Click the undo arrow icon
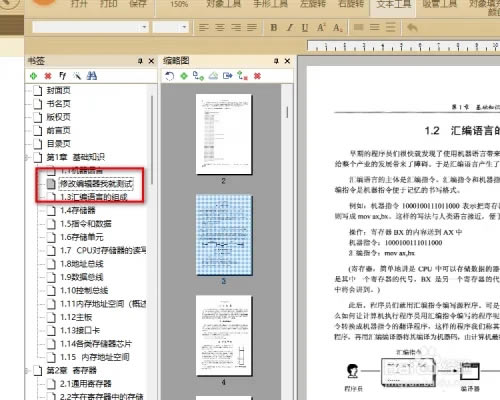Viewport: 500px width, 400px height. point(412,27)
